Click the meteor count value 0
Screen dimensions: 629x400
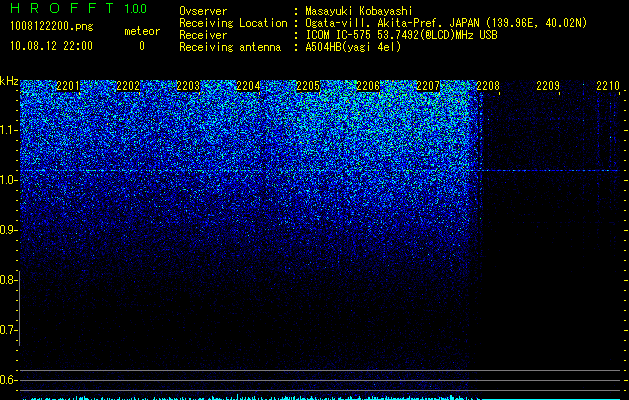point(142,46)
